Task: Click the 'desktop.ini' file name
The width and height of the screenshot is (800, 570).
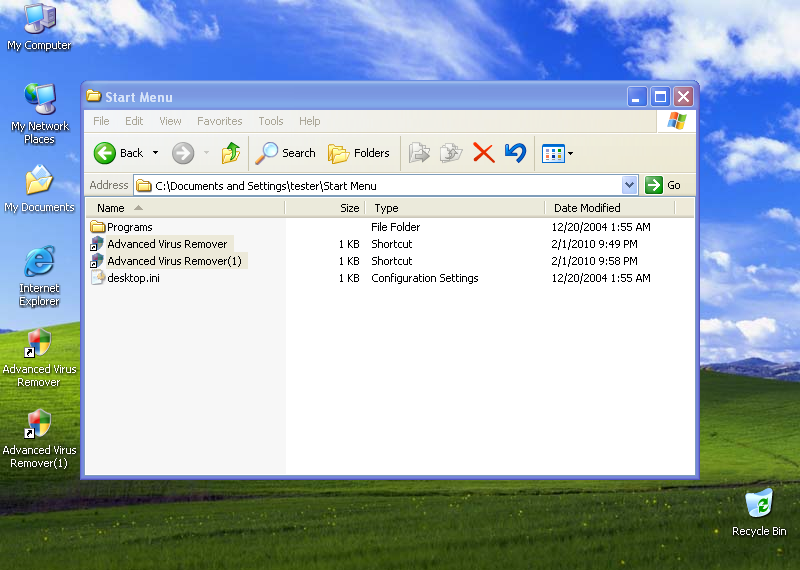Action: tap(134, 278)
